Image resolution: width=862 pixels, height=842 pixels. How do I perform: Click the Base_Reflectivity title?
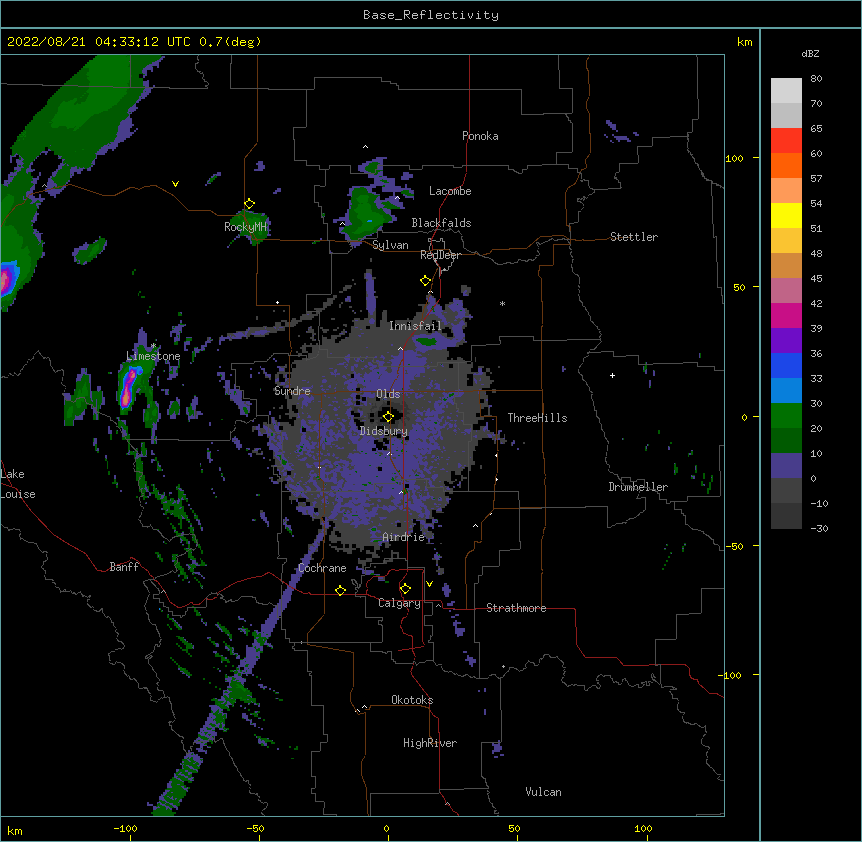pos(431,15)
